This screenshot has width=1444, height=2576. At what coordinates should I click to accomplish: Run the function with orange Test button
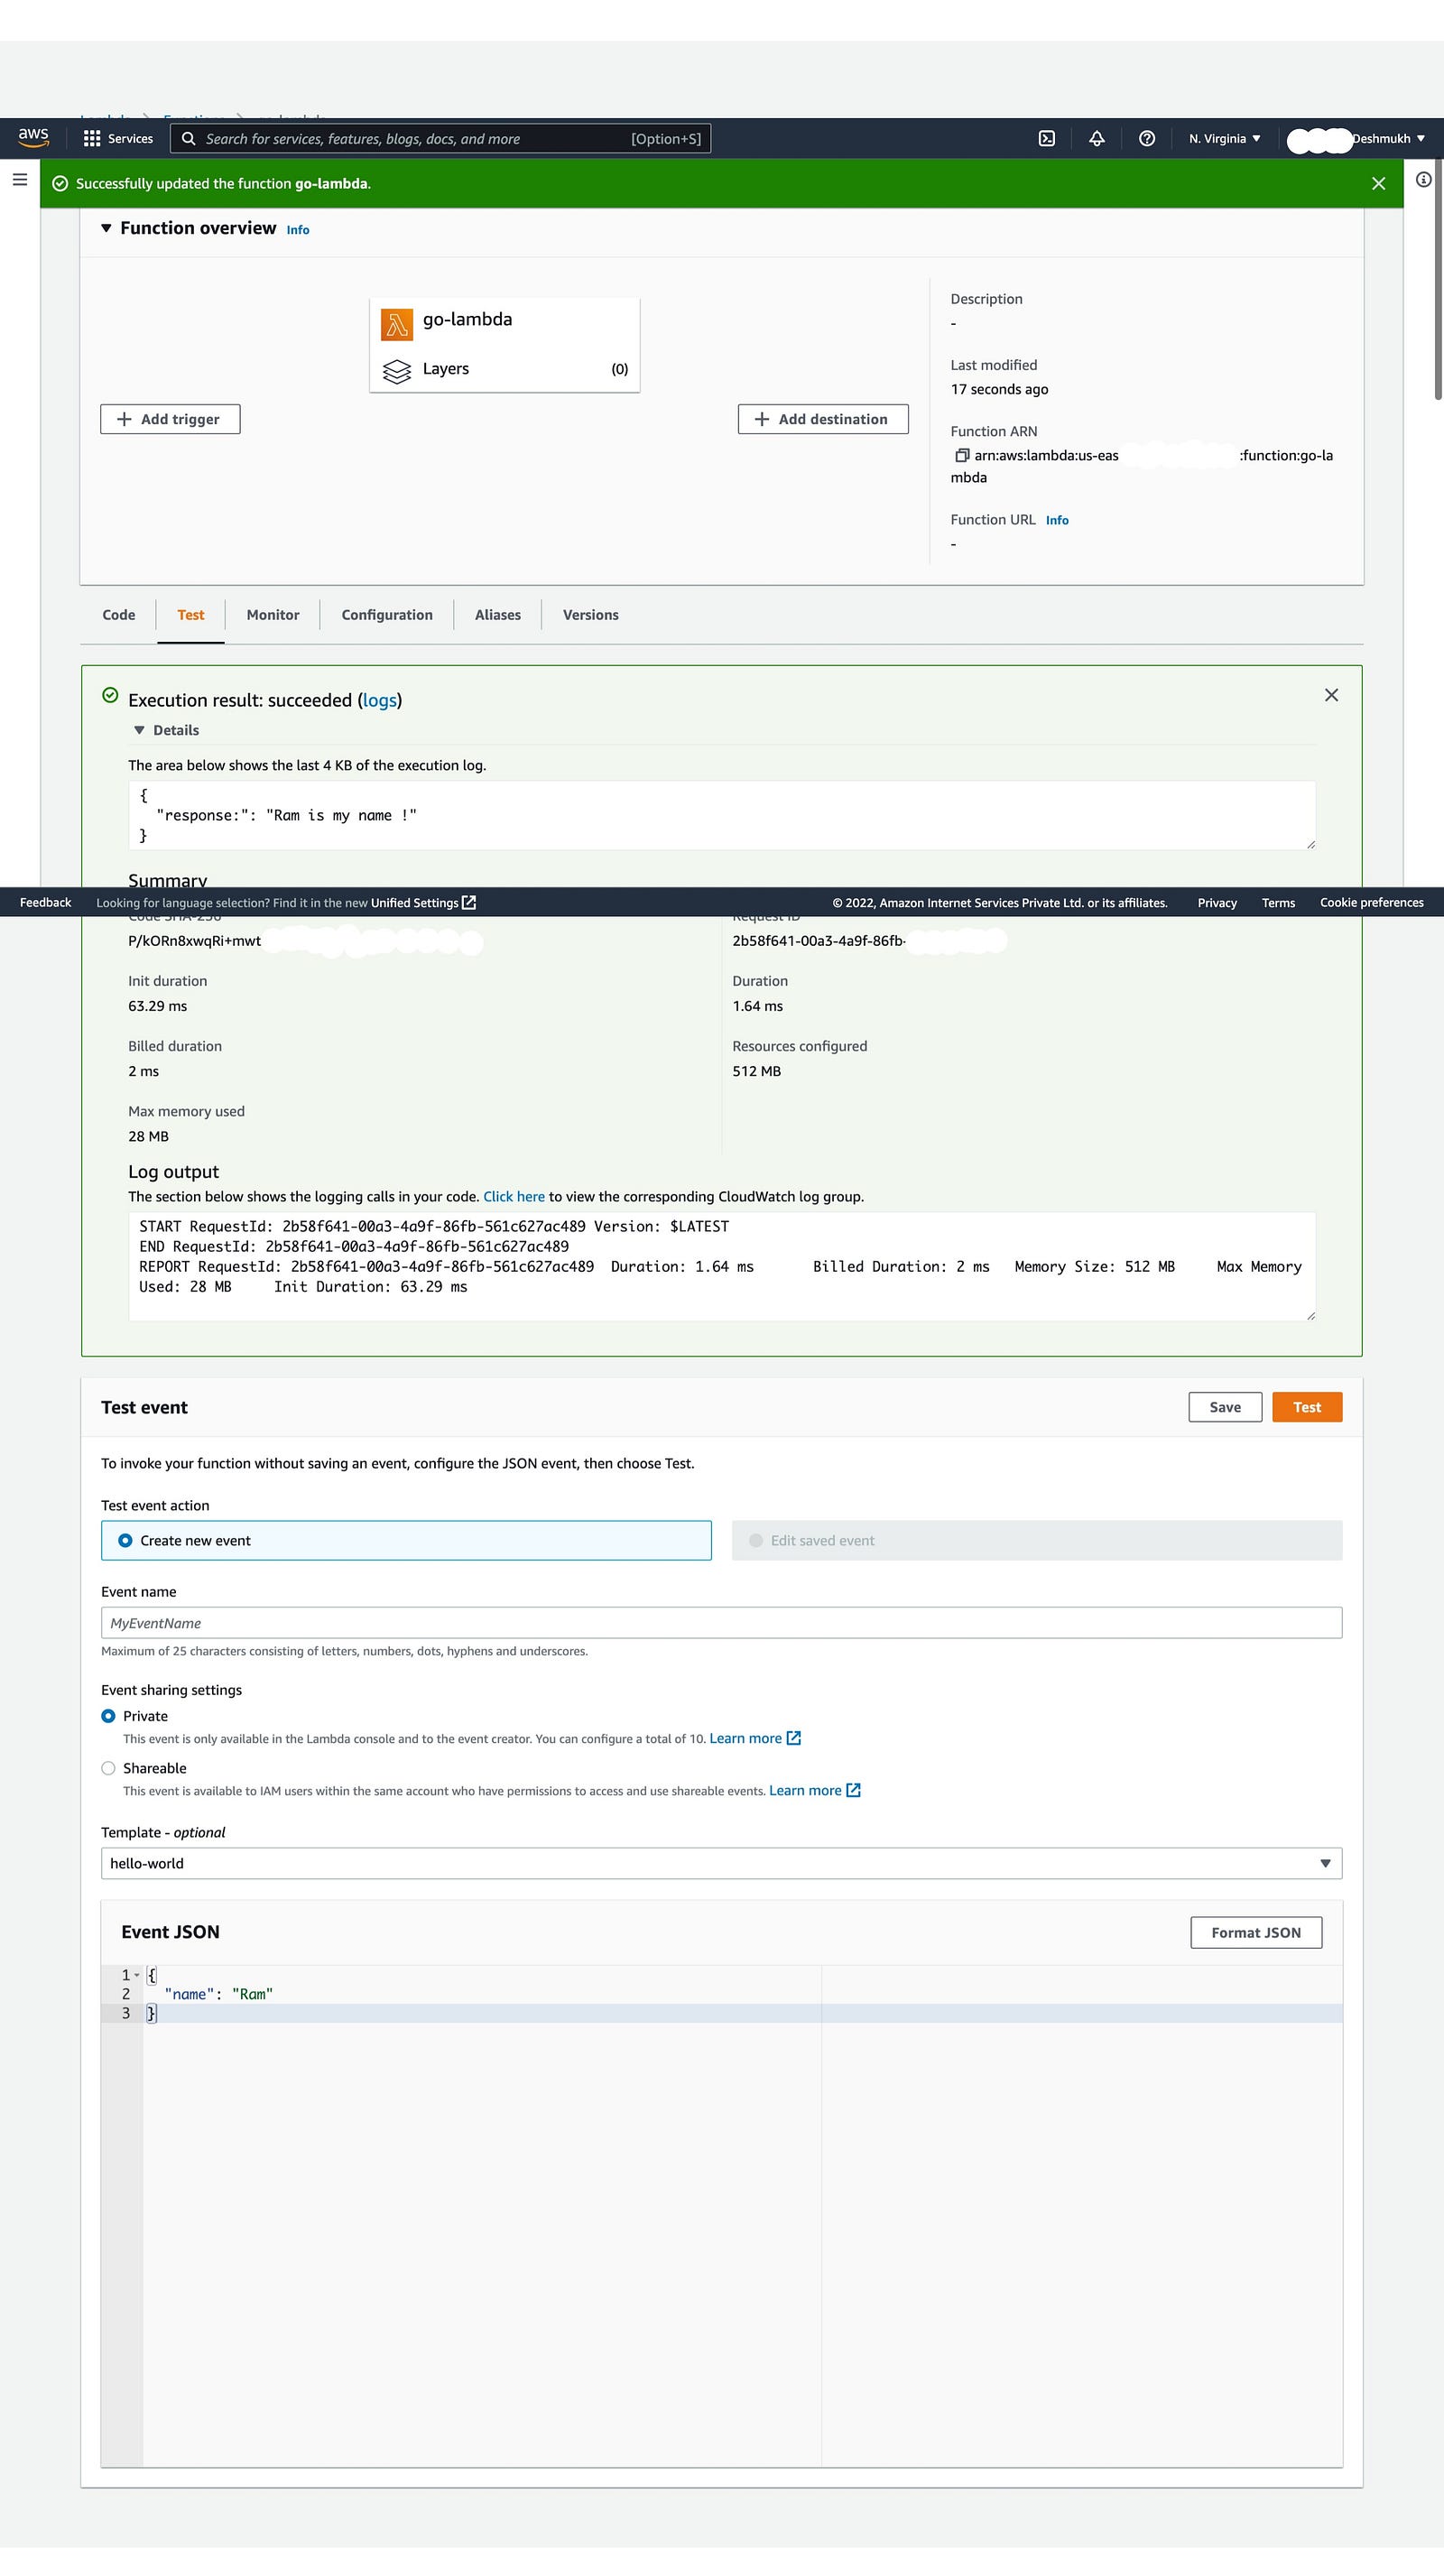click(1307, 1408)
